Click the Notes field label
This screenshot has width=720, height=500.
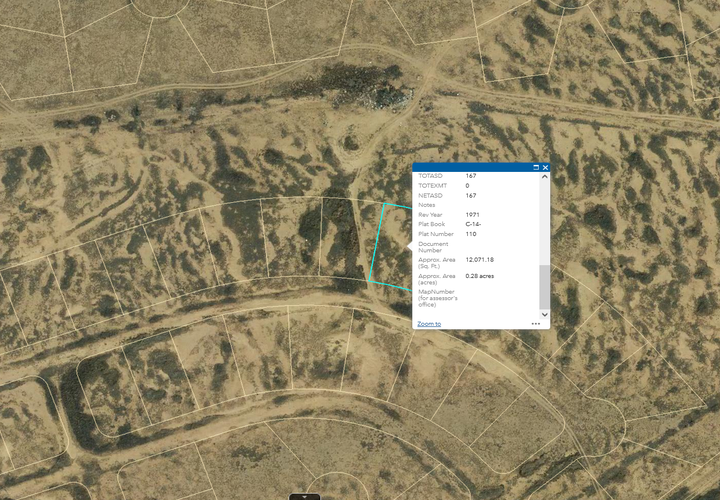pos(427,205)
